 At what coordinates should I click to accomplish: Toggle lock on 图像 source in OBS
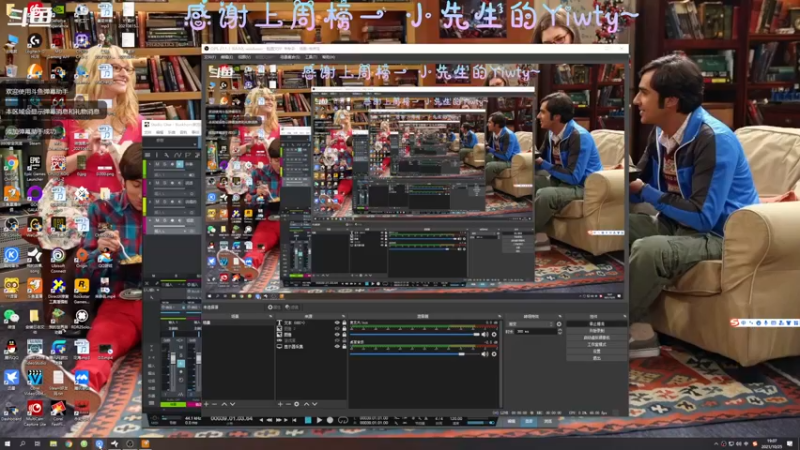pyautogui.click(x=343, y=335)
